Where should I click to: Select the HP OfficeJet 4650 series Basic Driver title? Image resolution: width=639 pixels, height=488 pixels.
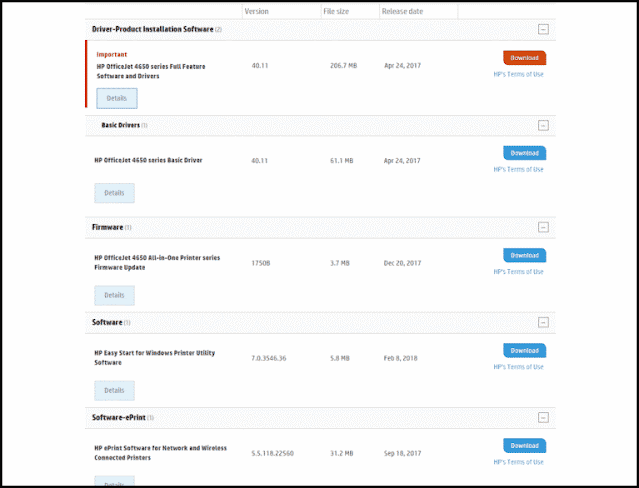(148, 160)
